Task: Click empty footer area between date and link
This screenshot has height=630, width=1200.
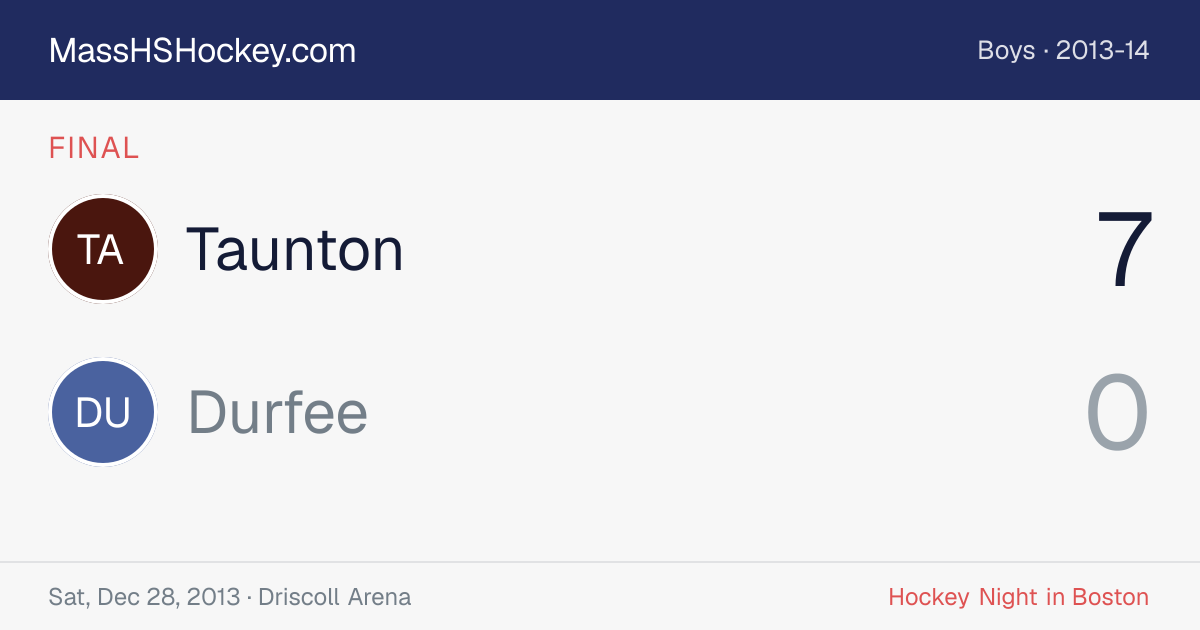Action: pyautogui.click(x=650, y=597)
